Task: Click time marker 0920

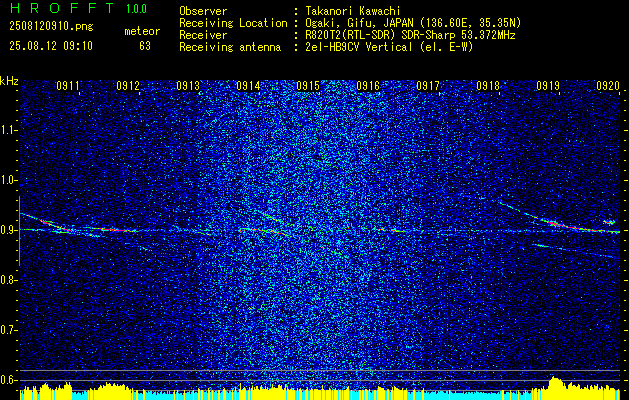Action: click(x=608, y=85)
